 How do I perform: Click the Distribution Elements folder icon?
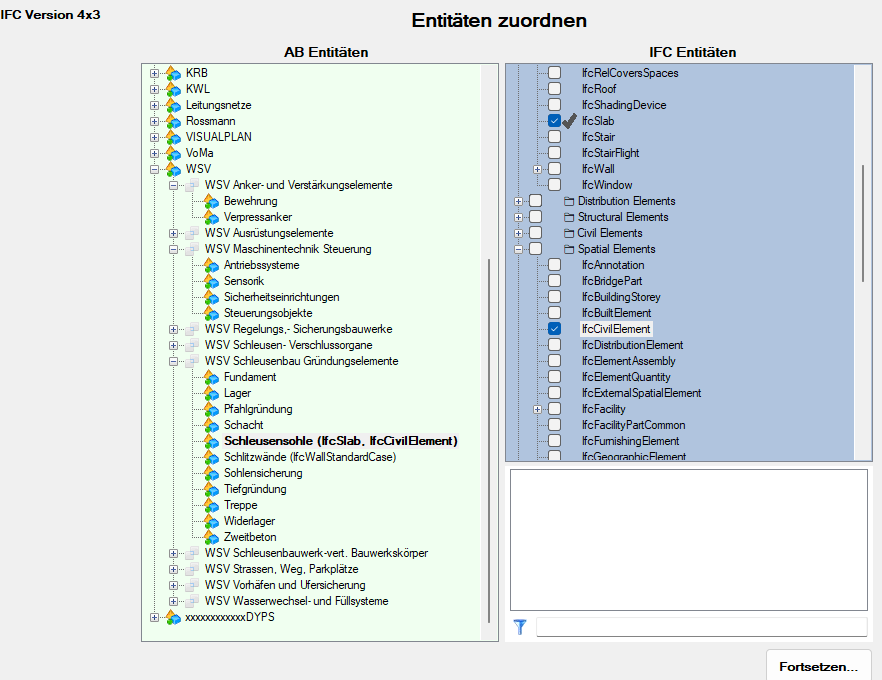(x=569, y=201)
